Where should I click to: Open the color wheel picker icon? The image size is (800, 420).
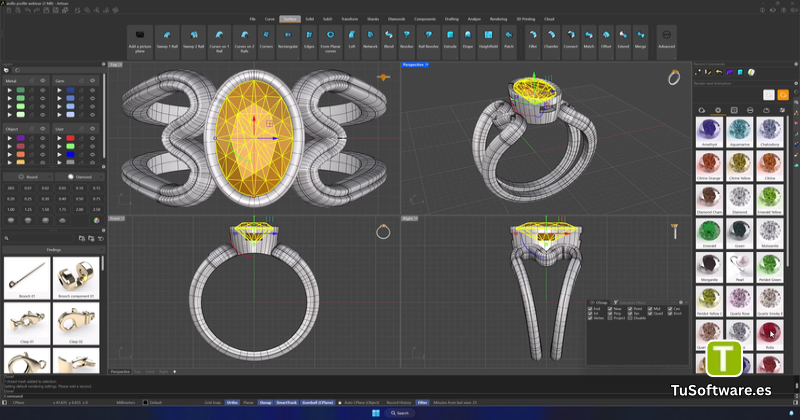pos(96,220)
